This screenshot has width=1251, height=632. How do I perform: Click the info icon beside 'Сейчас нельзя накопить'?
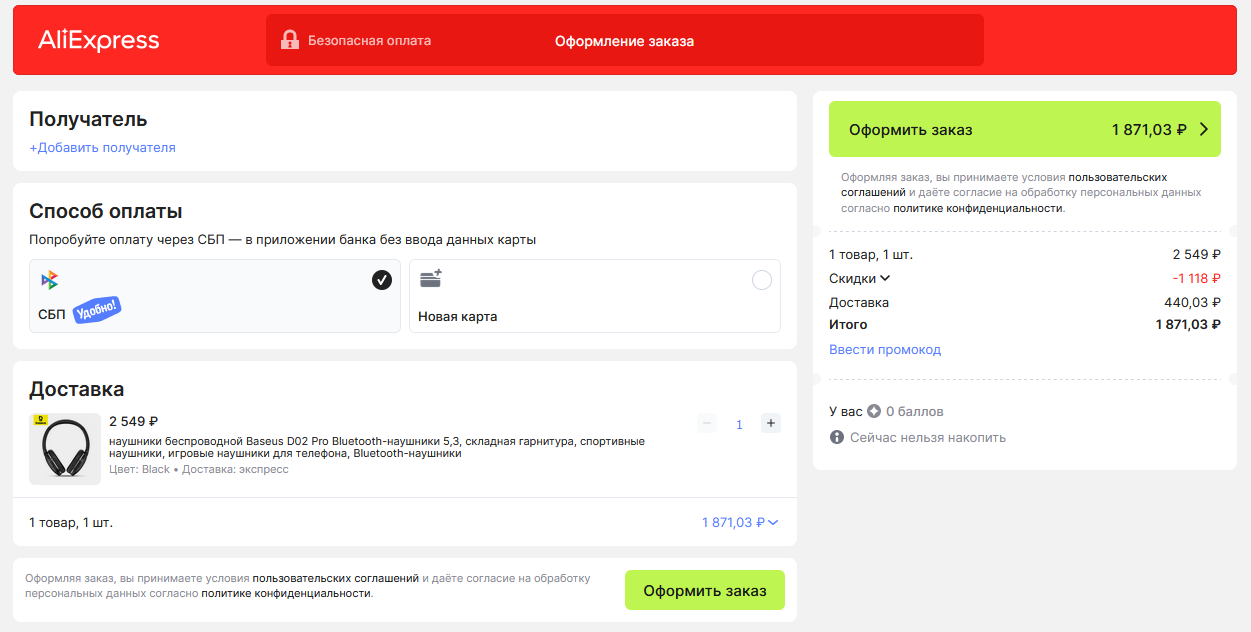[837, 437]
